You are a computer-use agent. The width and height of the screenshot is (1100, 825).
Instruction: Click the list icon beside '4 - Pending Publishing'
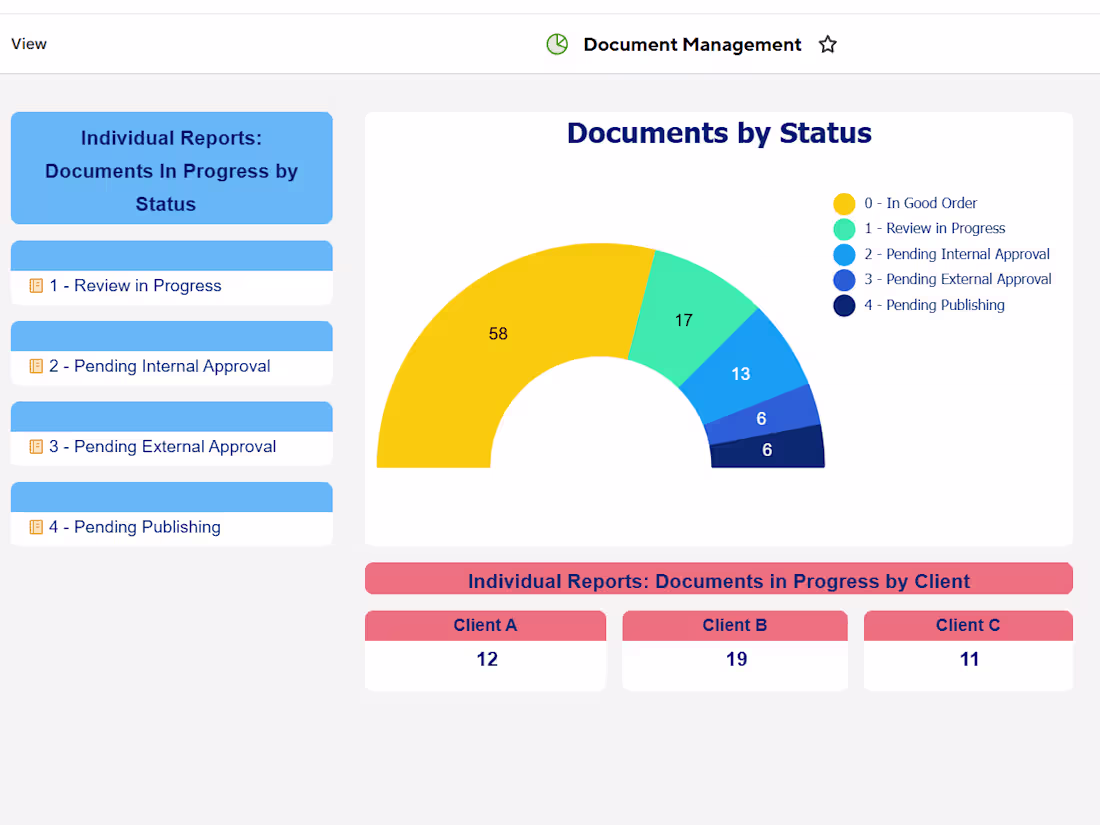36,527
